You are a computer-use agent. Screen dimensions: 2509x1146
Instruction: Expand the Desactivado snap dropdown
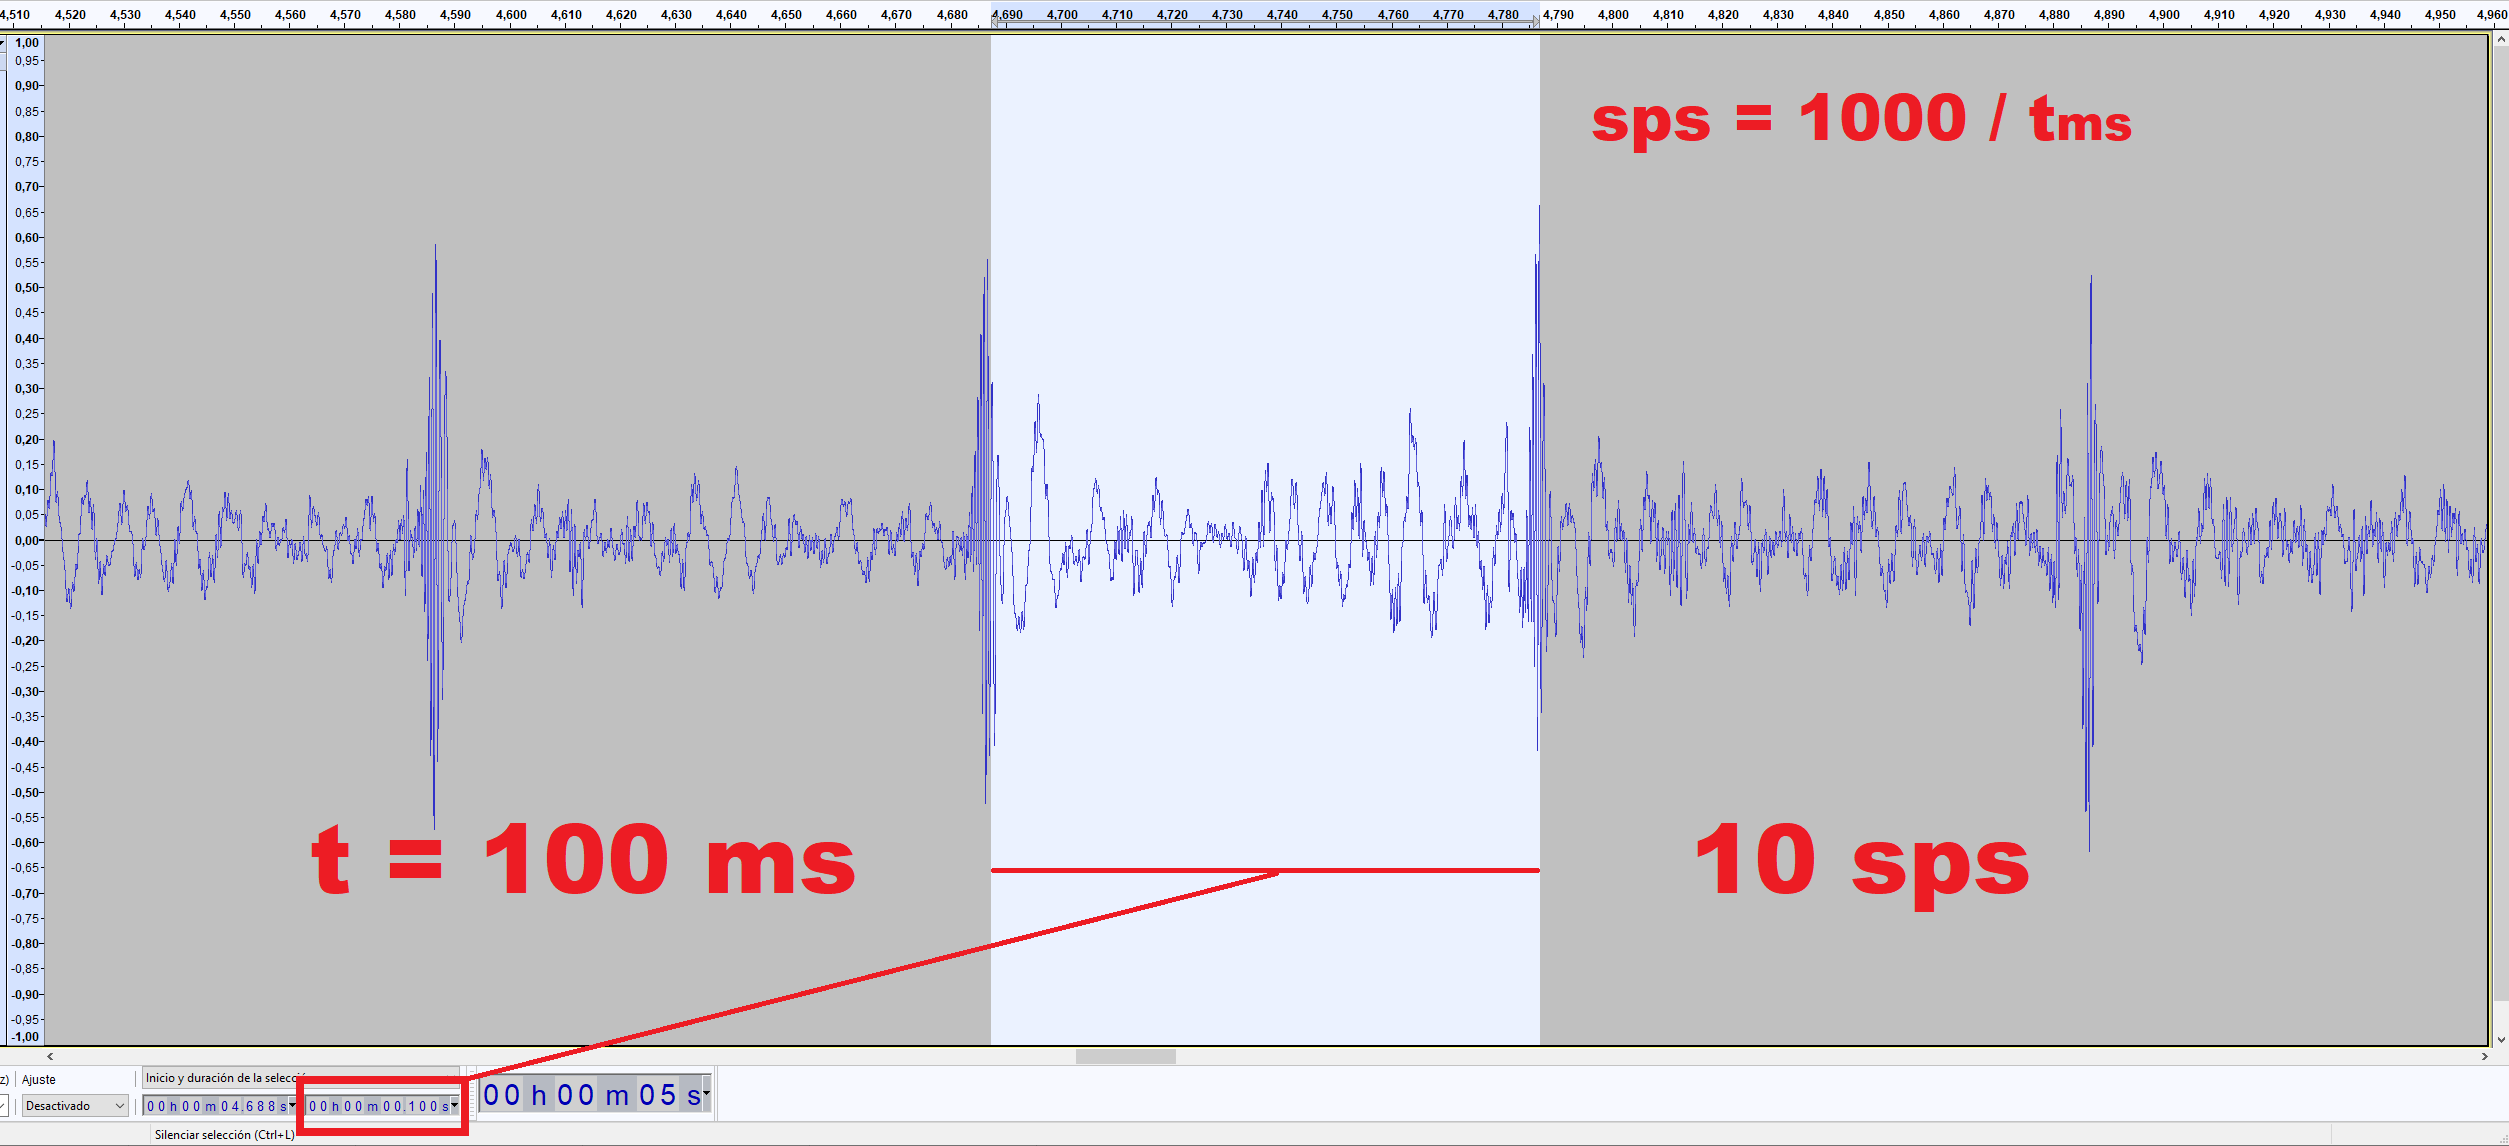[119, 1106]
